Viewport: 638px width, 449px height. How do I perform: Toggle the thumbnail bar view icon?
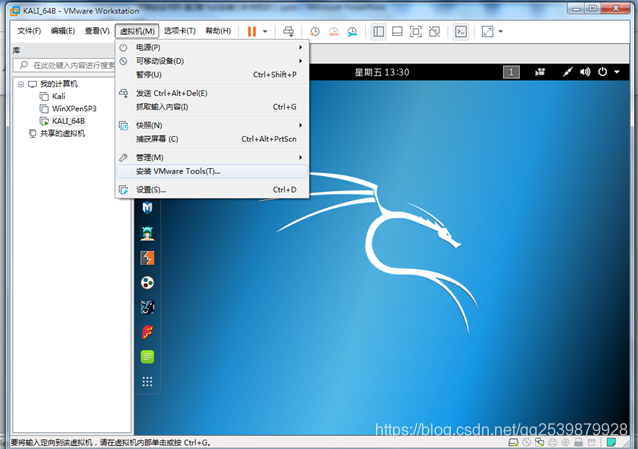tap(397, 31)
